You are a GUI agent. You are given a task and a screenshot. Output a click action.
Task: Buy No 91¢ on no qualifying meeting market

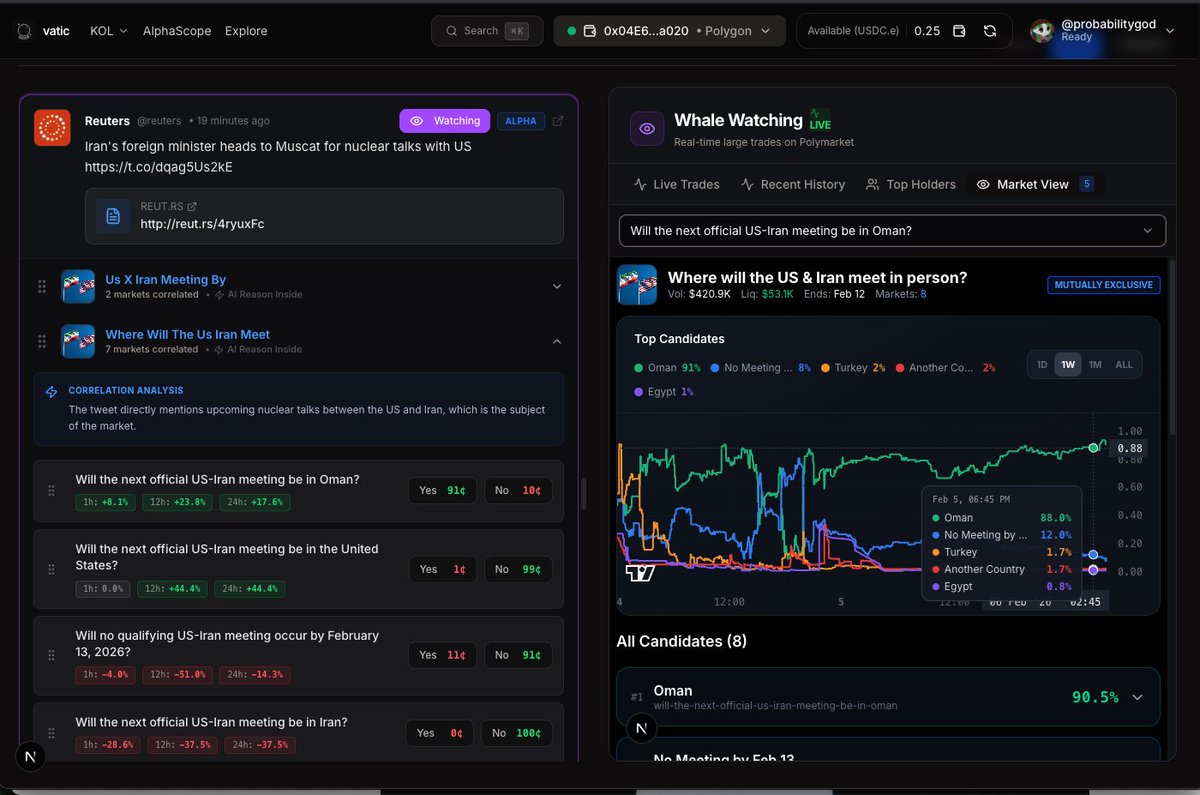point(518,655)
